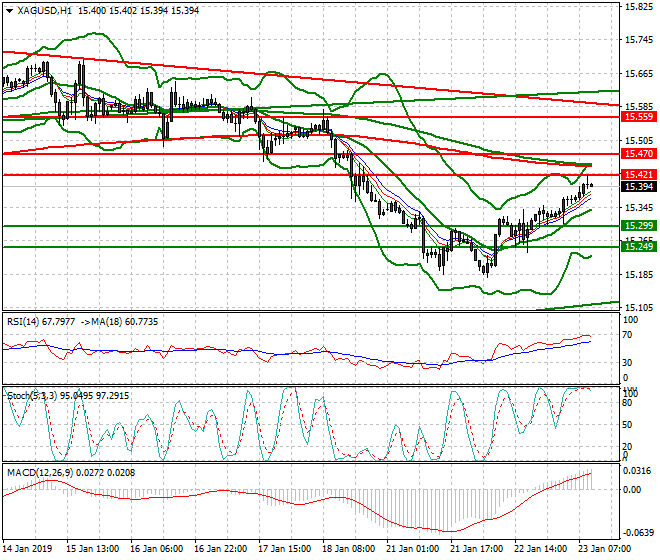Click the 22 Jan 14:00 time label
Image resolution: width=660 pixels, height=560 pixels.
(540, 549)
